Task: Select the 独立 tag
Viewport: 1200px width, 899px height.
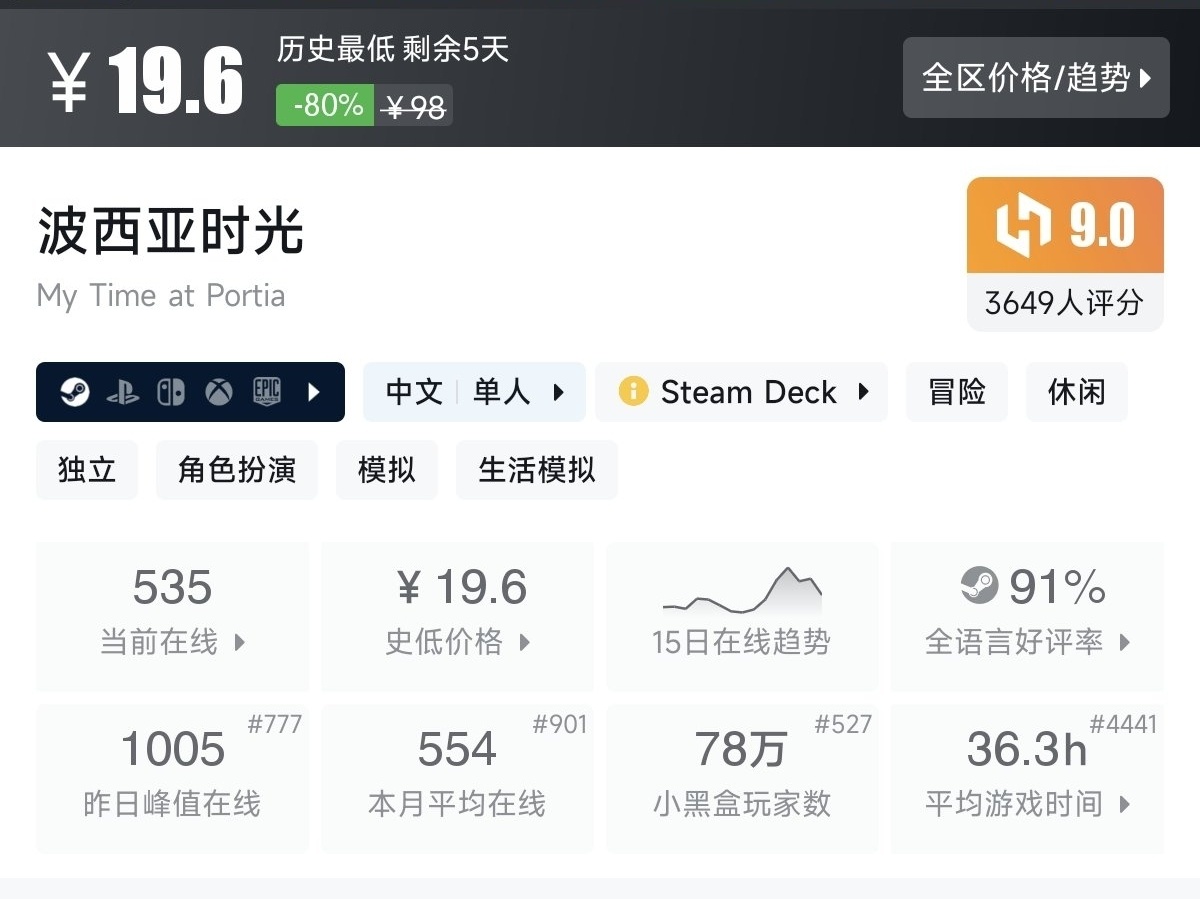Action: [87, 470]
